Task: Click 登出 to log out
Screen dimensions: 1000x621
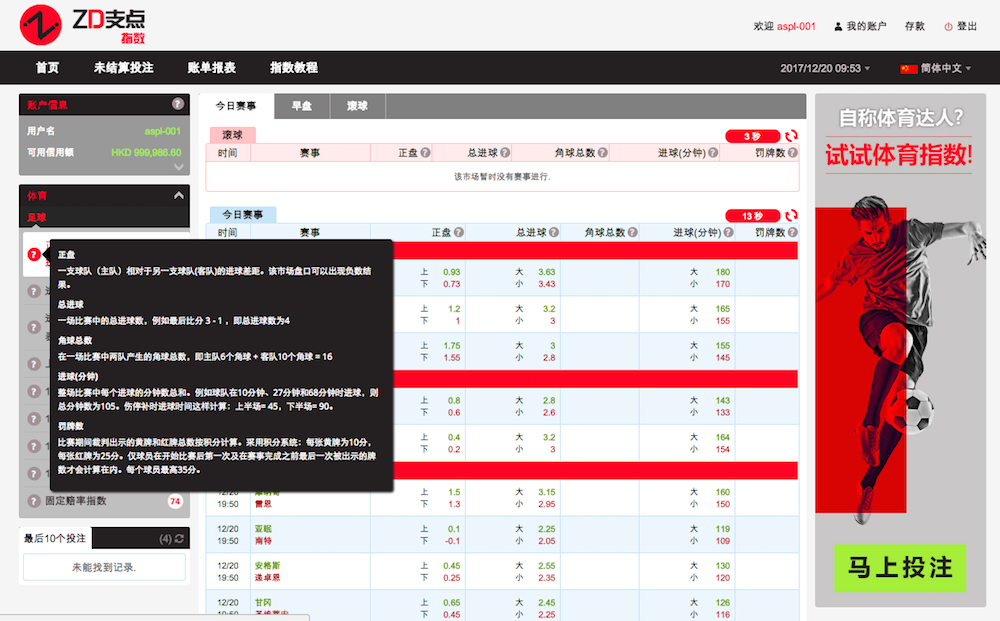Action: click(960, 27)
